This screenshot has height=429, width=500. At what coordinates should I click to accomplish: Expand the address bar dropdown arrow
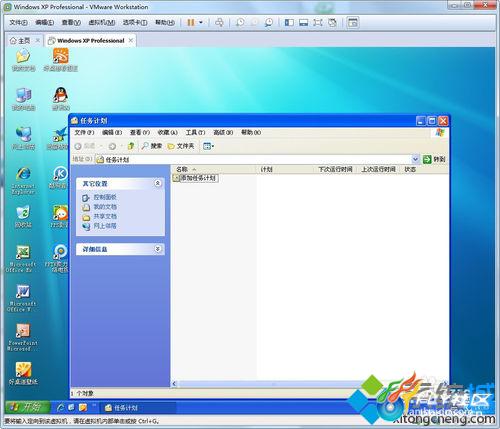(415, 159)
